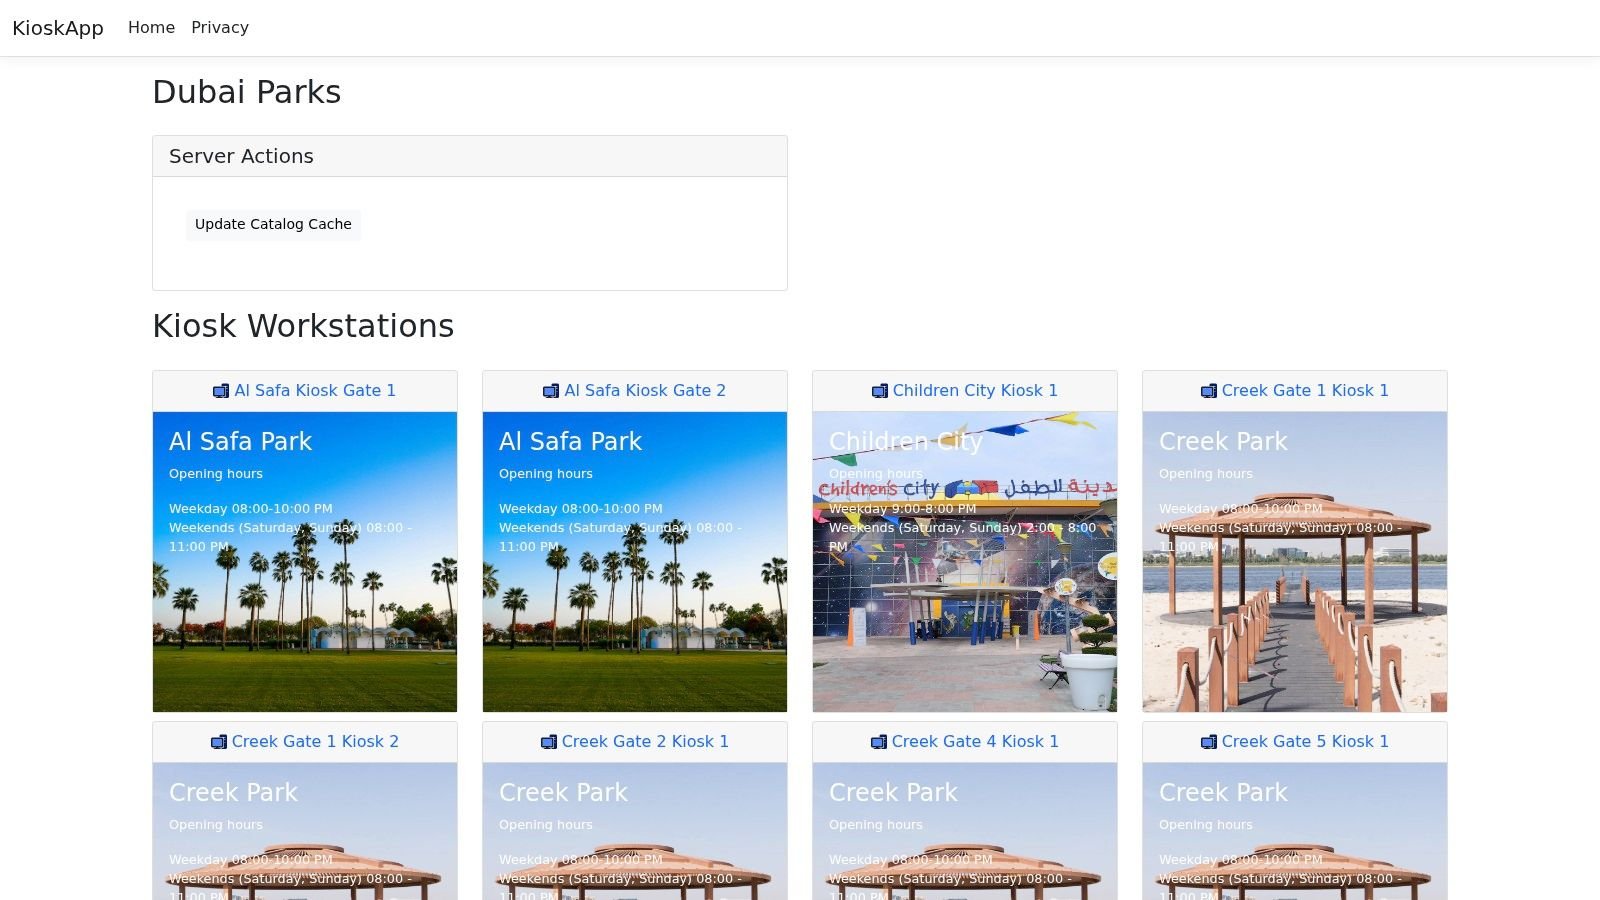Click the kiosk icon beside Creek Gate 2 Kiosk 1

(549, 742)
